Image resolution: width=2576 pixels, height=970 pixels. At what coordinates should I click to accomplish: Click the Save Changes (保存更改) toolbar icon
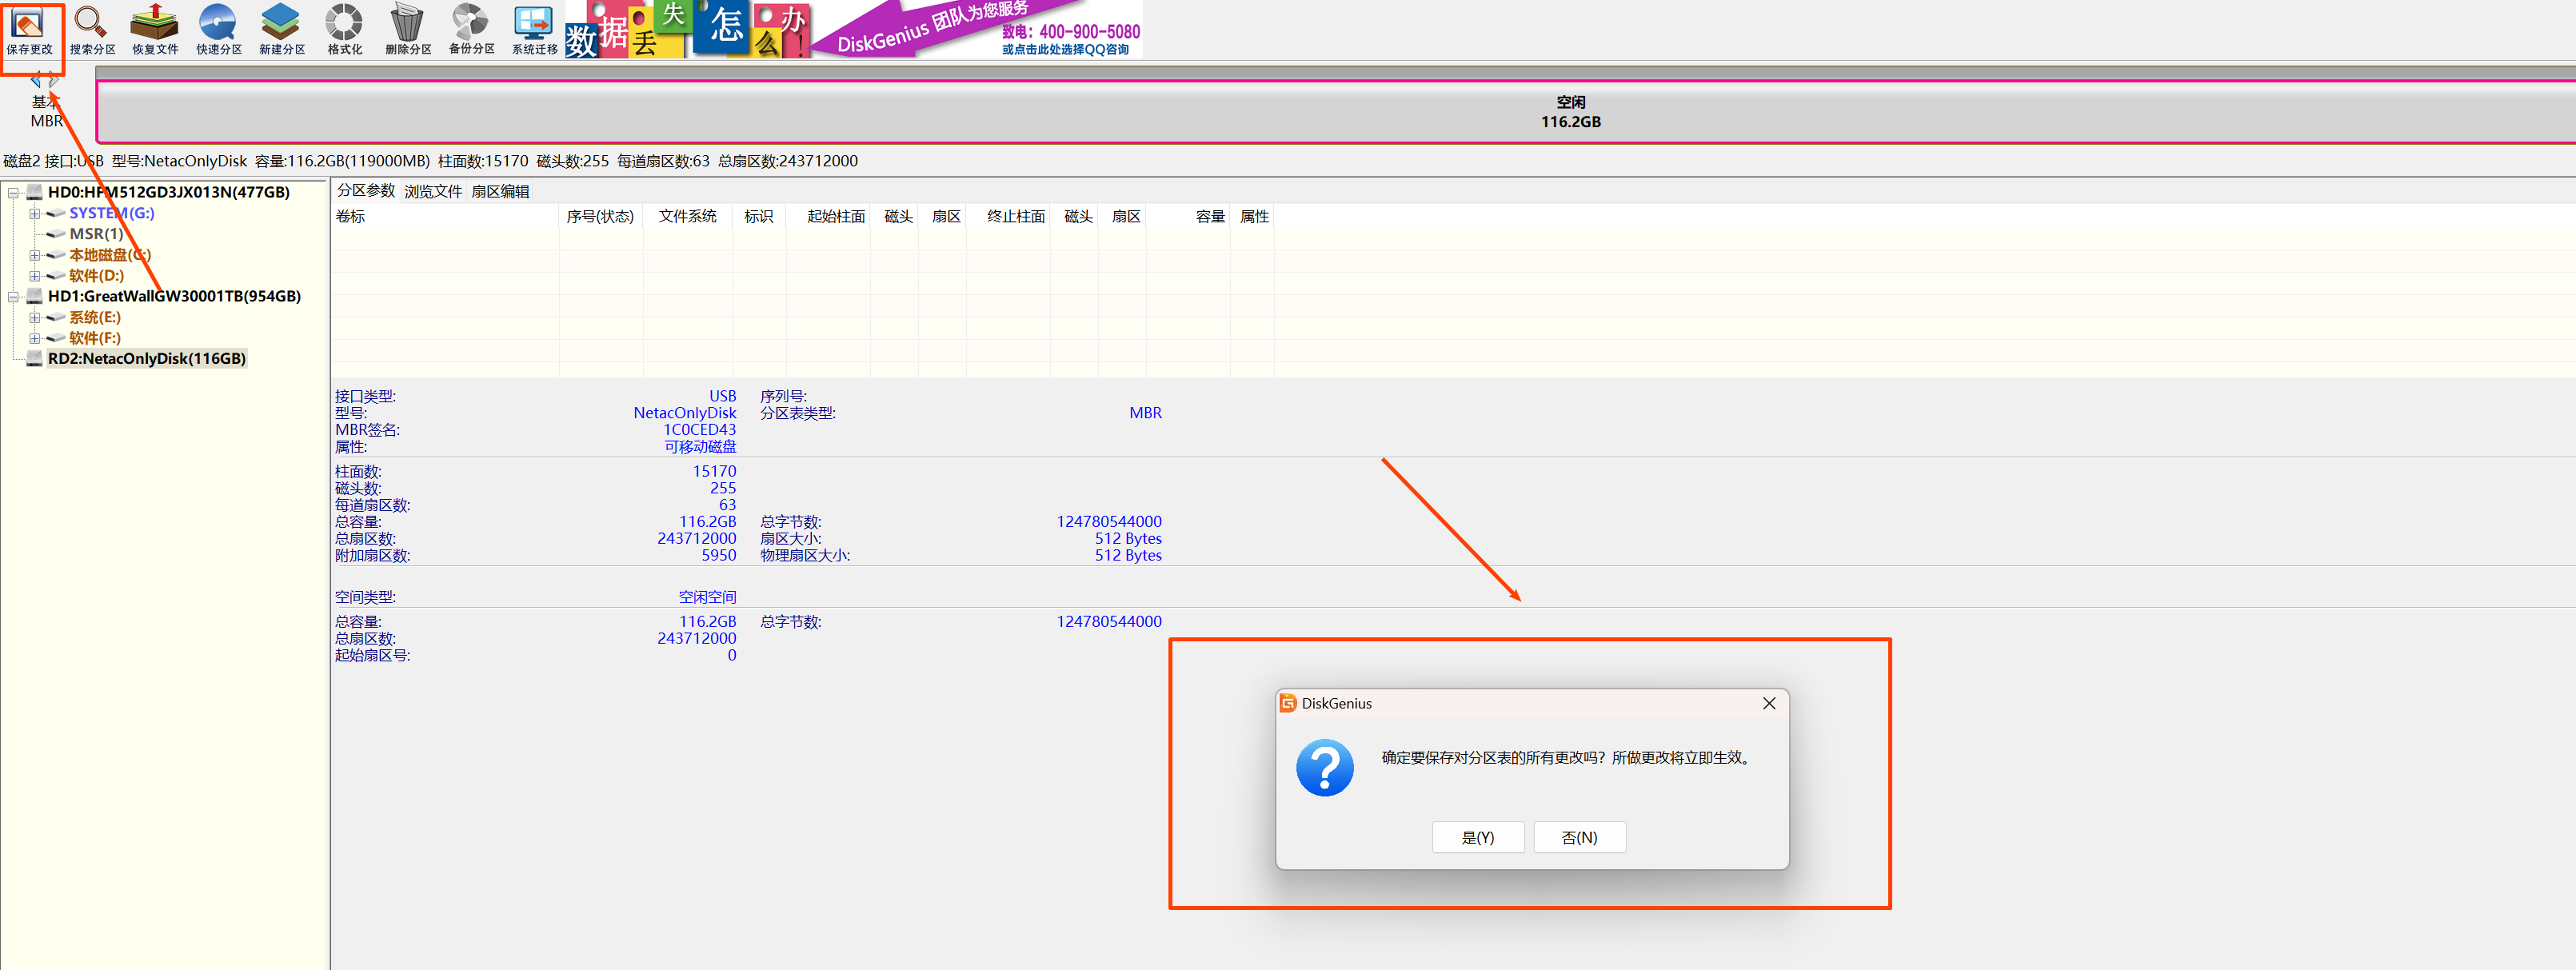pos(29,30)
